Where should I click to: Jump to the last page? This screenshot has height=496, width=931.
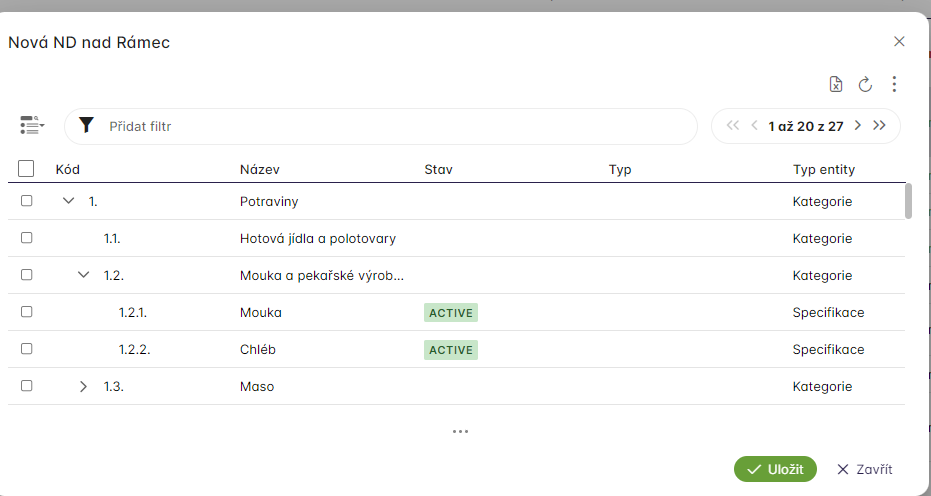pos(880,126)
